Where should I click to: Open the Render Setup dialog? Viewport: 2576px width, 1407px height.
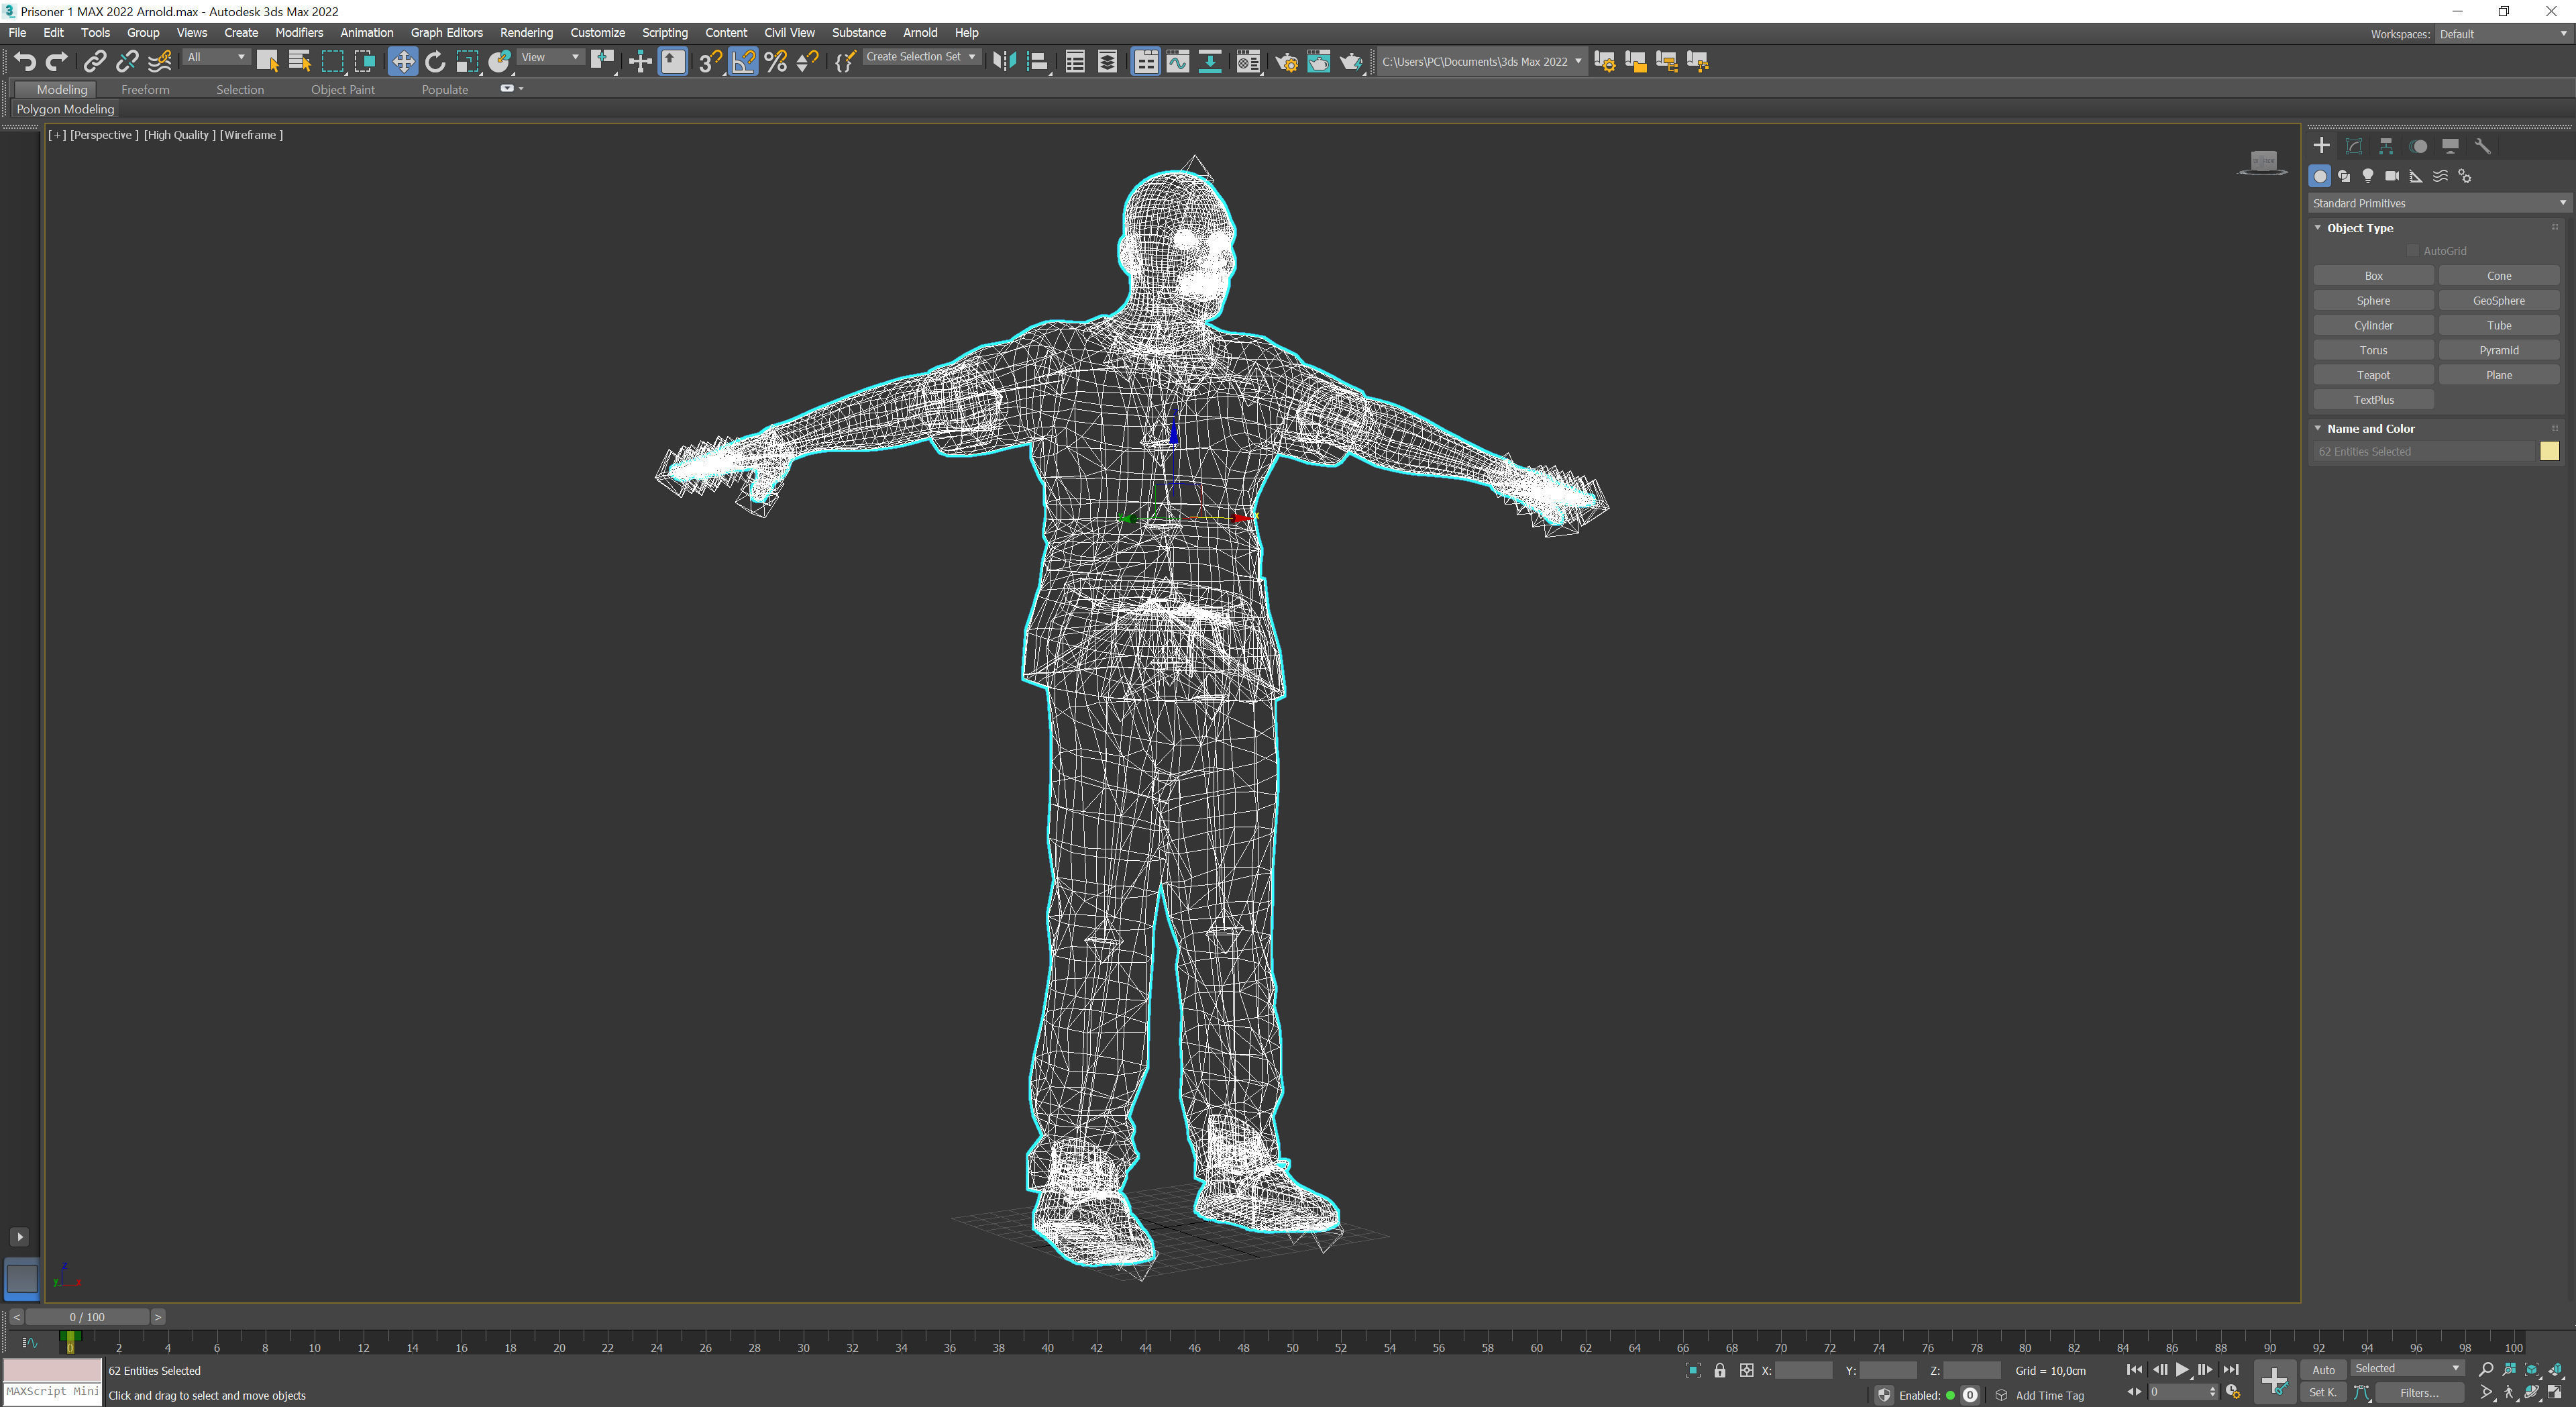coord(1287,62)
